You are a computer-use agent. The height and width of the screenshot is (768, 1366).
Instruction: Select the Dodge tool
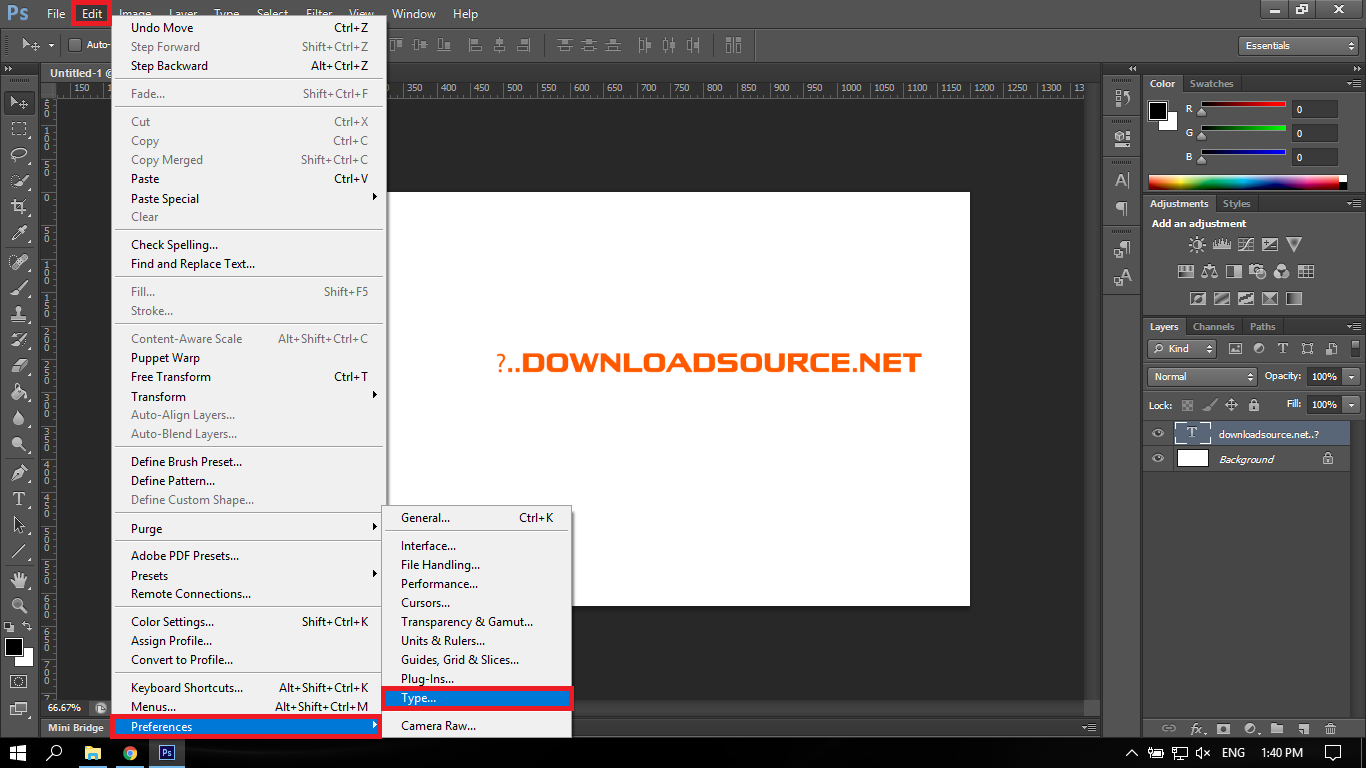[x=19, y=444]
